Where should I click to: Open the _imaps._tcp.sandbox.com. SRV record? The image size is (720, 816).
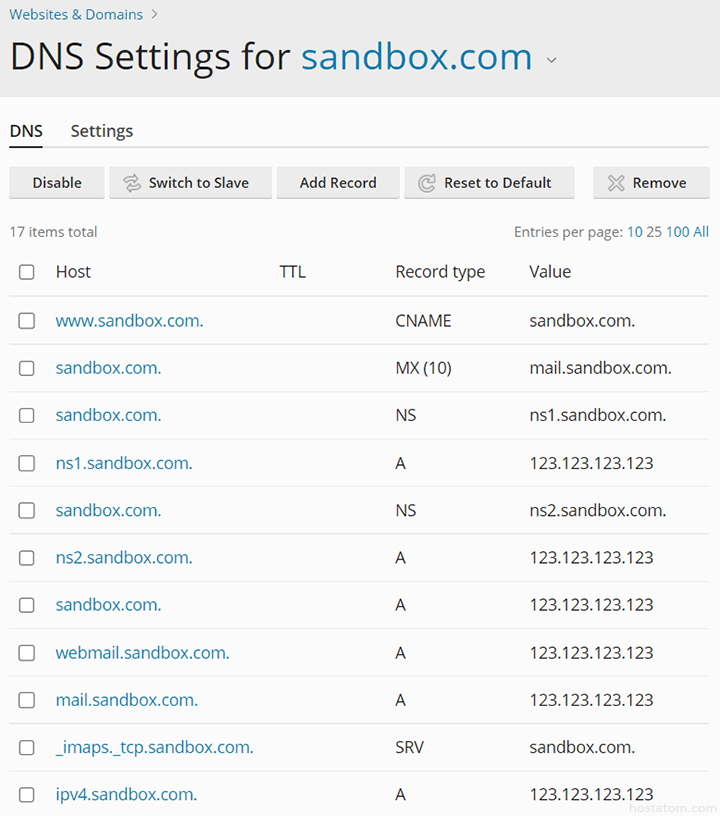click(155, 747)
